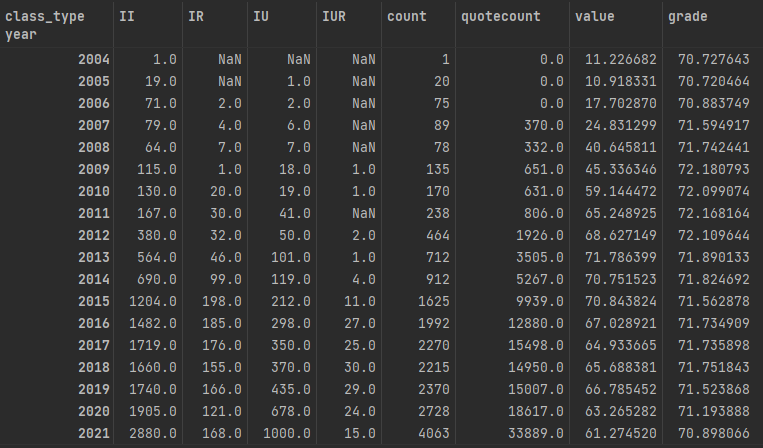
Task: Click the II column header
Action: [126, 17]
